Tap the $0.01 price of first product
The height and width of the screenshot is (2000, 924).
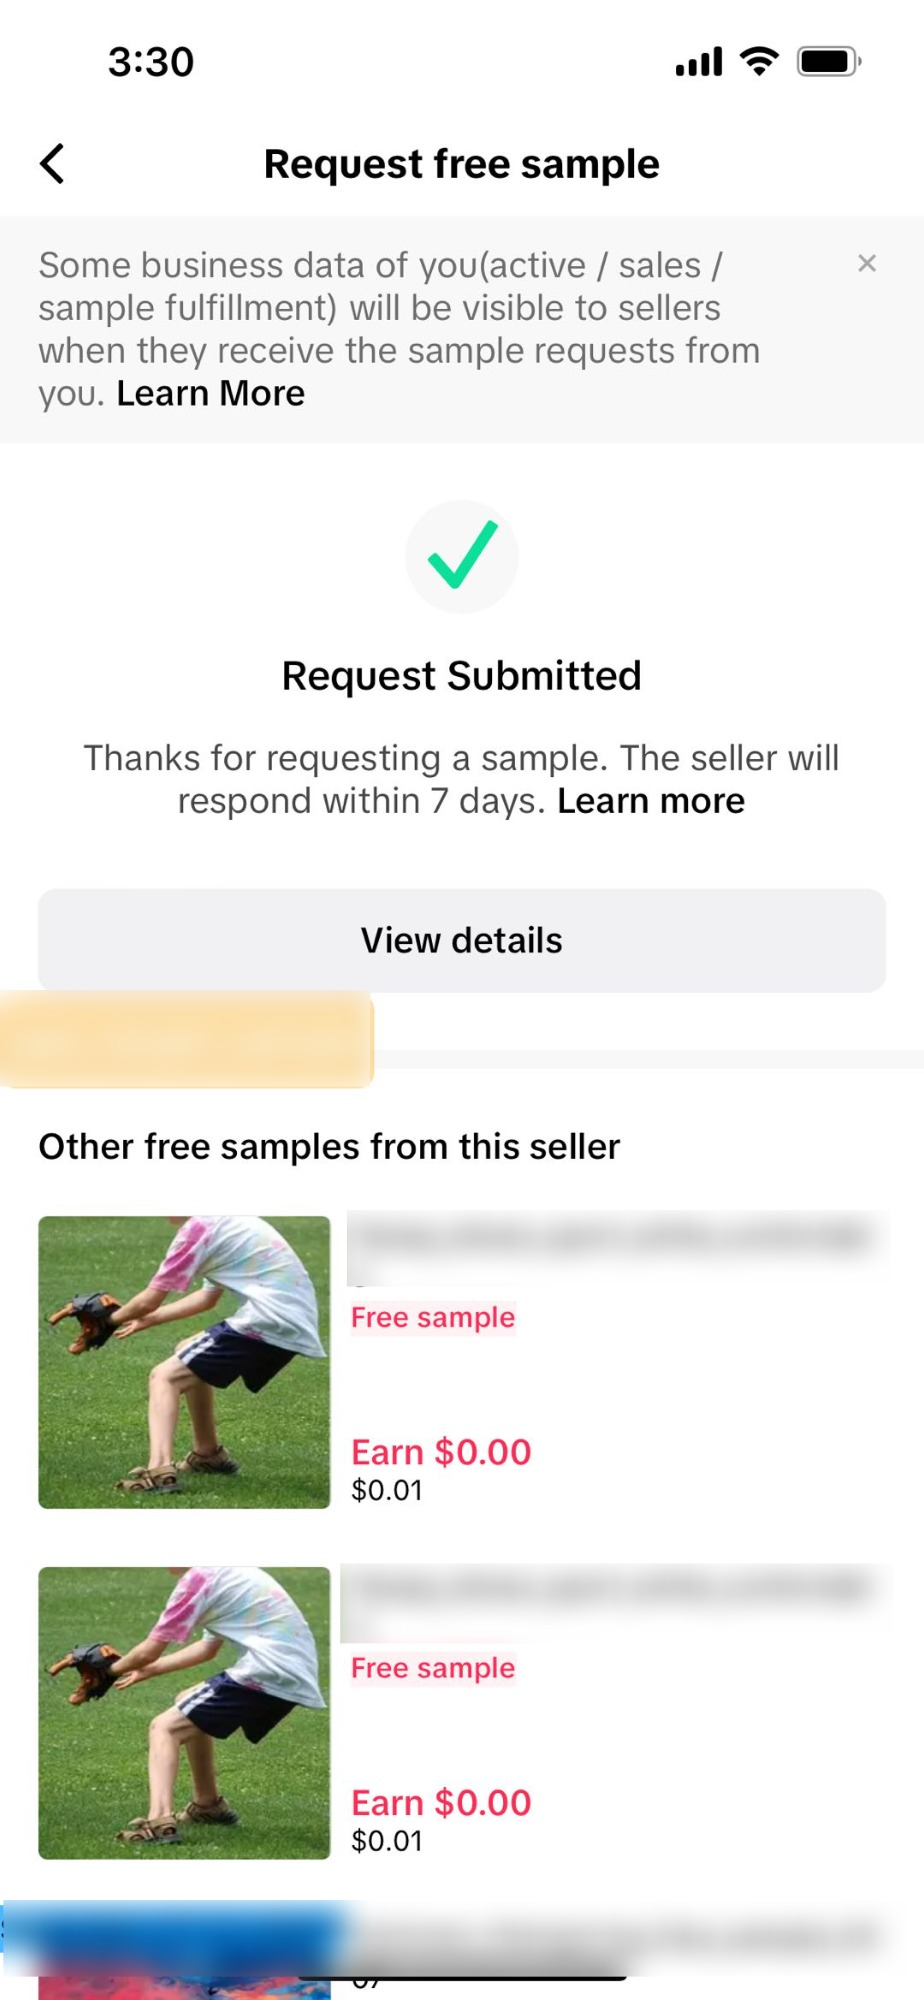387,1490
